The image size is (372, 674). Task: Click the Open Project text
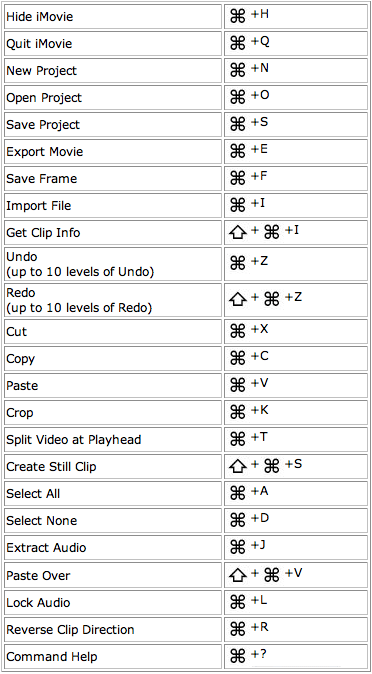[44, 98]
